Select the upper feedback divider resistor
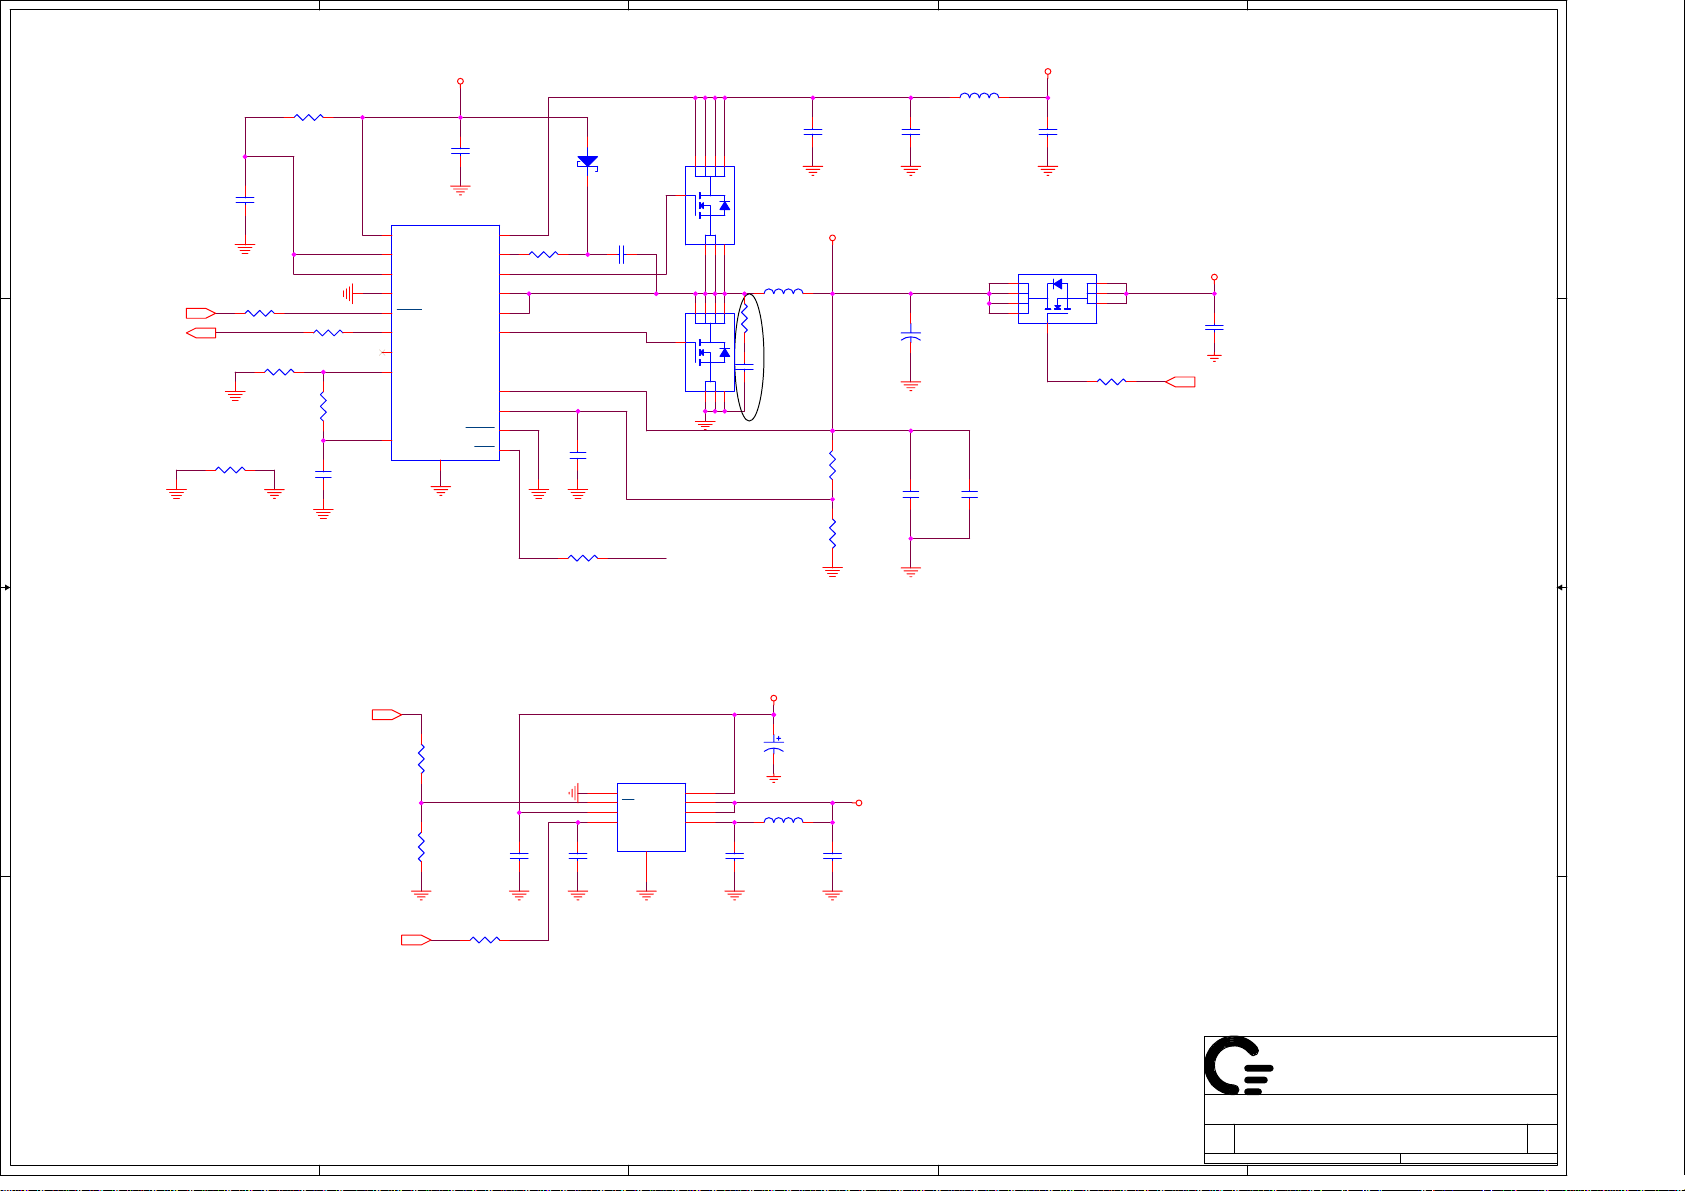Image resolution: width=1685 pixels, height=1191 pixels. pyautogui.click(x=832, y=464)
